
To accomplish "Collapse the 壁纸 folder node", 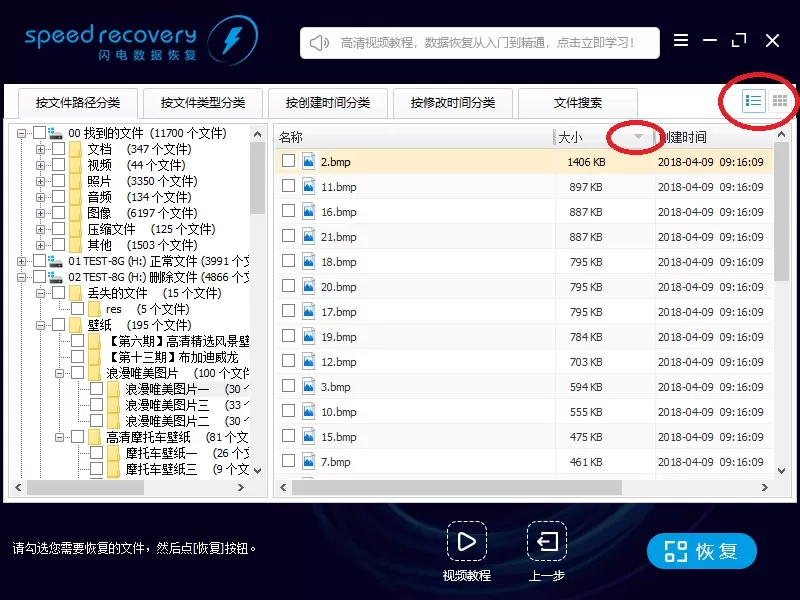I will pyautogui.click(x=40, y=325).
